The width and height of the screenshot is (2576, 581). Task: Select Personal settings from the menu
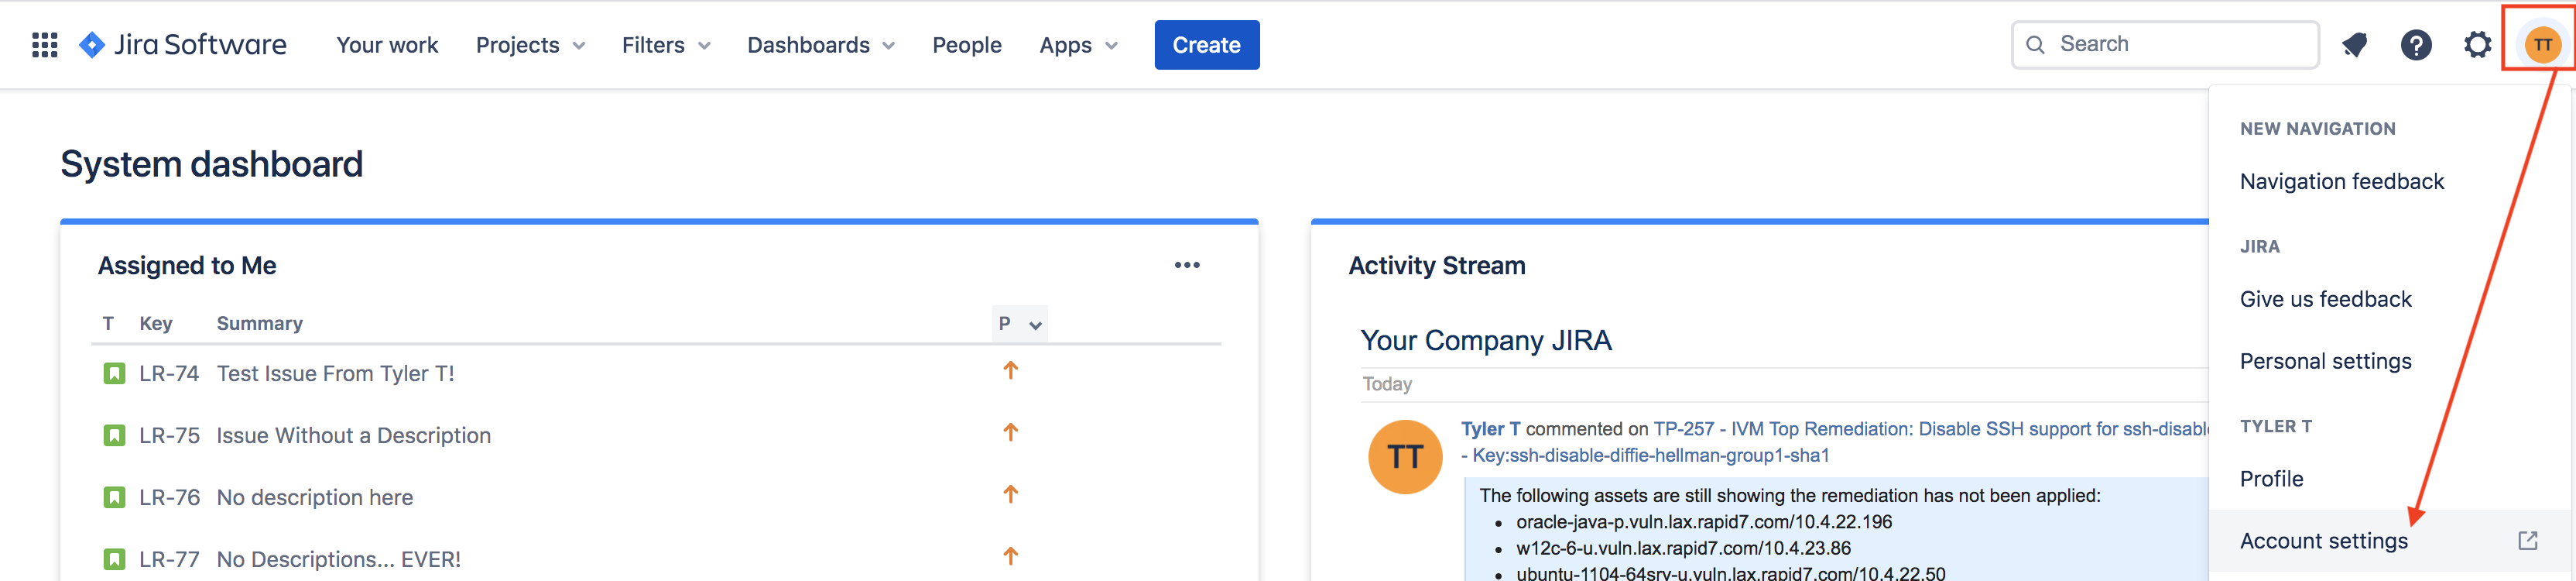tap(2325, 361)
